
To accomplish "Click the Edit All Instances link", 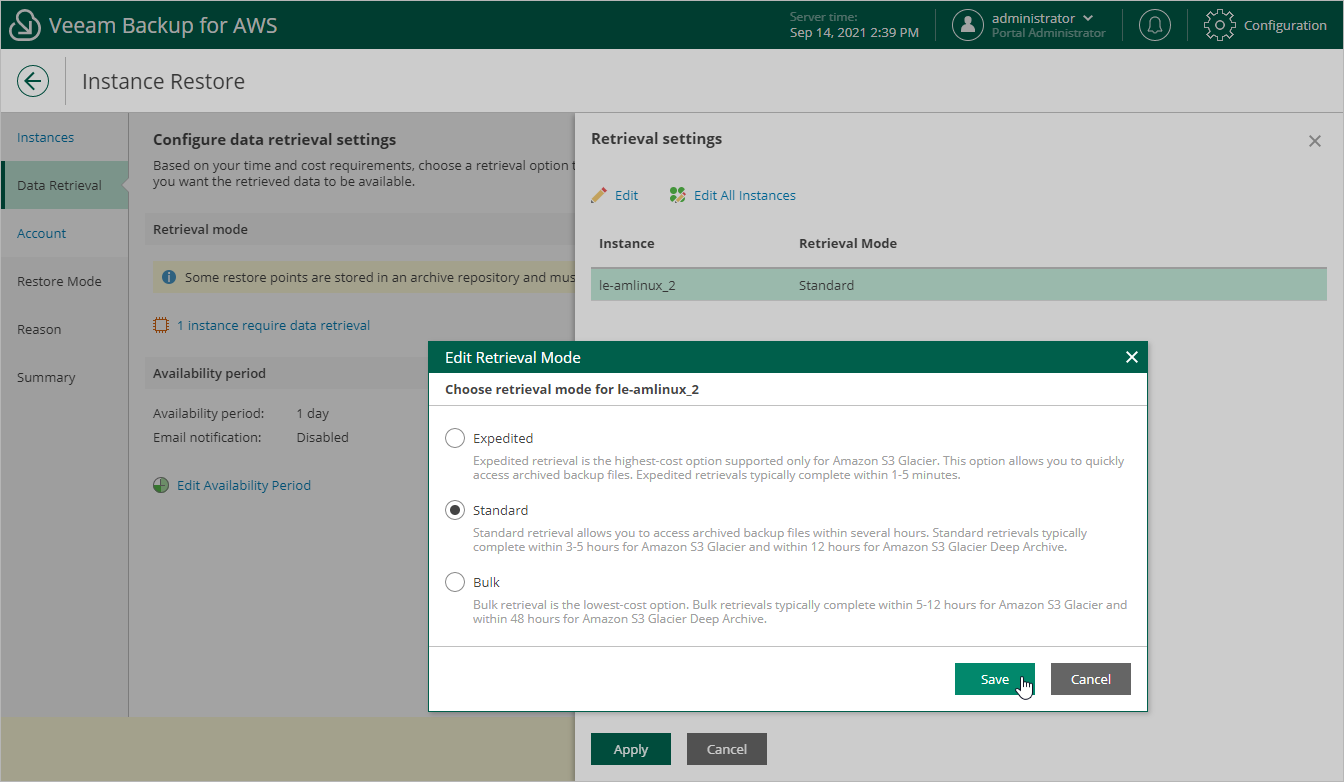I will point(745,195).
